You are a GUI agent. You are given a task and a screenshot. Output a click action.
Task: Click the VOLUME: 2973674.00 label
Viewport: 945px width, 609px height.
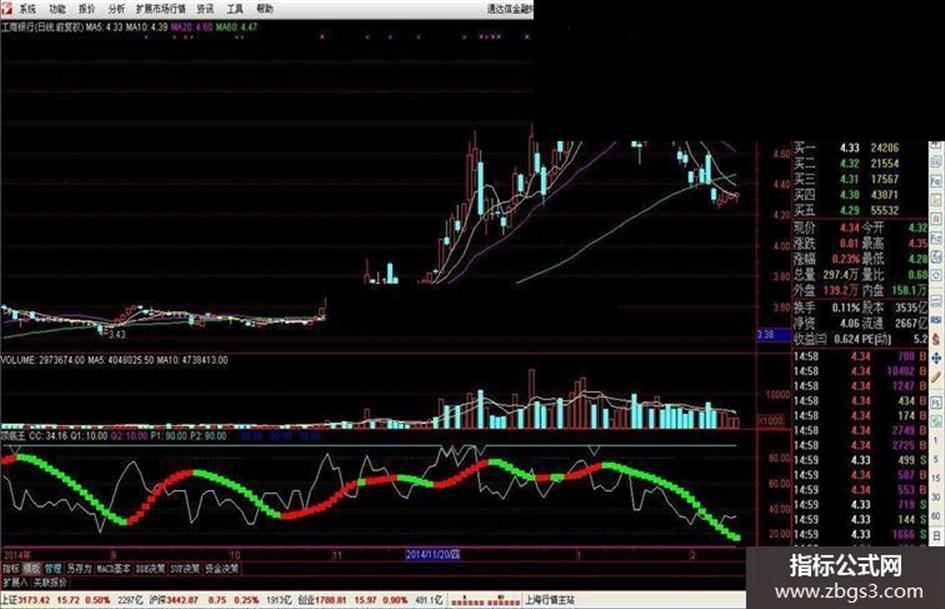pyautogui.click(x=43, y=360)
